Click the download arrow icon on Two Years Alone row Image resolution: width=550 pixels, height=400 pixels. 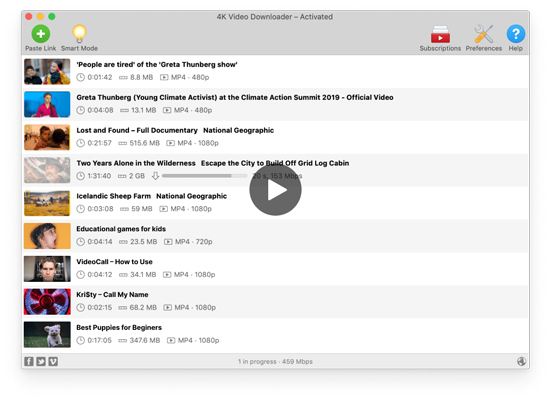point(155,176)
